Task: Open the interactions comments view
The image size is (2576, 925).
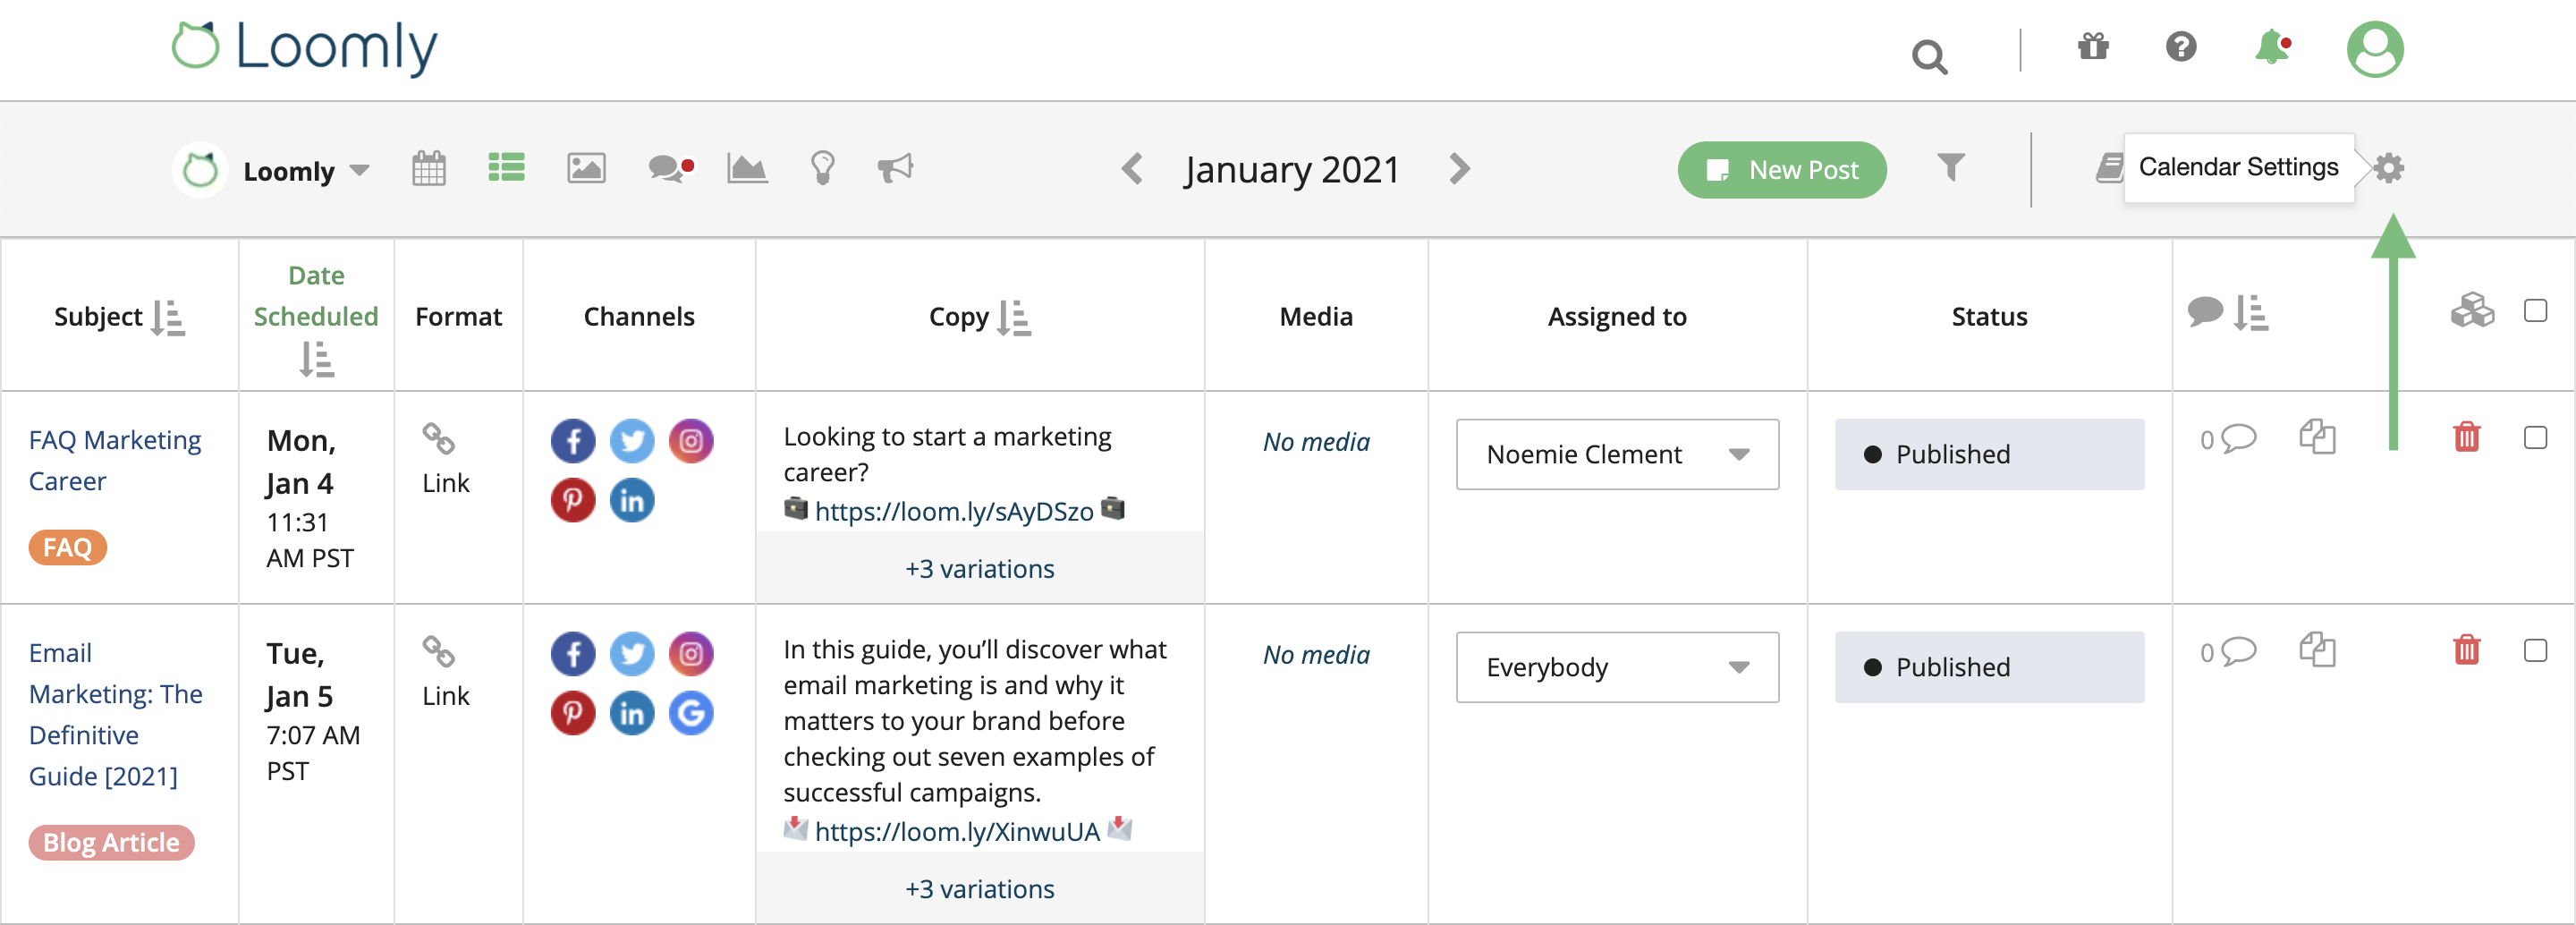Action: pyautogui.click(x=668, y=169)
